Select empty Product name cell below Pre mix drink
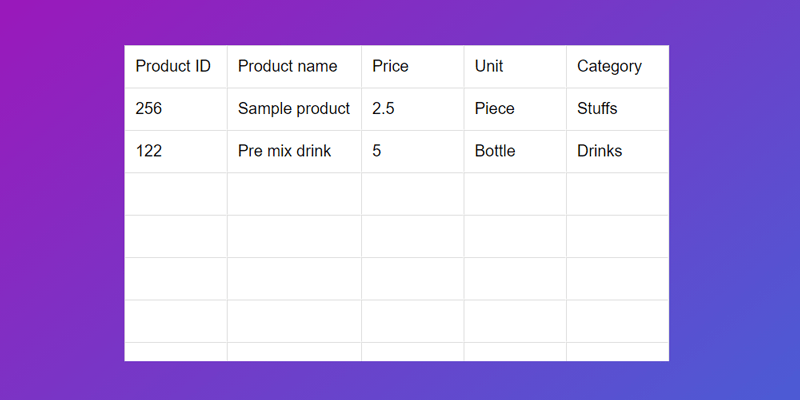The width and height of the screenshot is (800, 400). (294, 194)
